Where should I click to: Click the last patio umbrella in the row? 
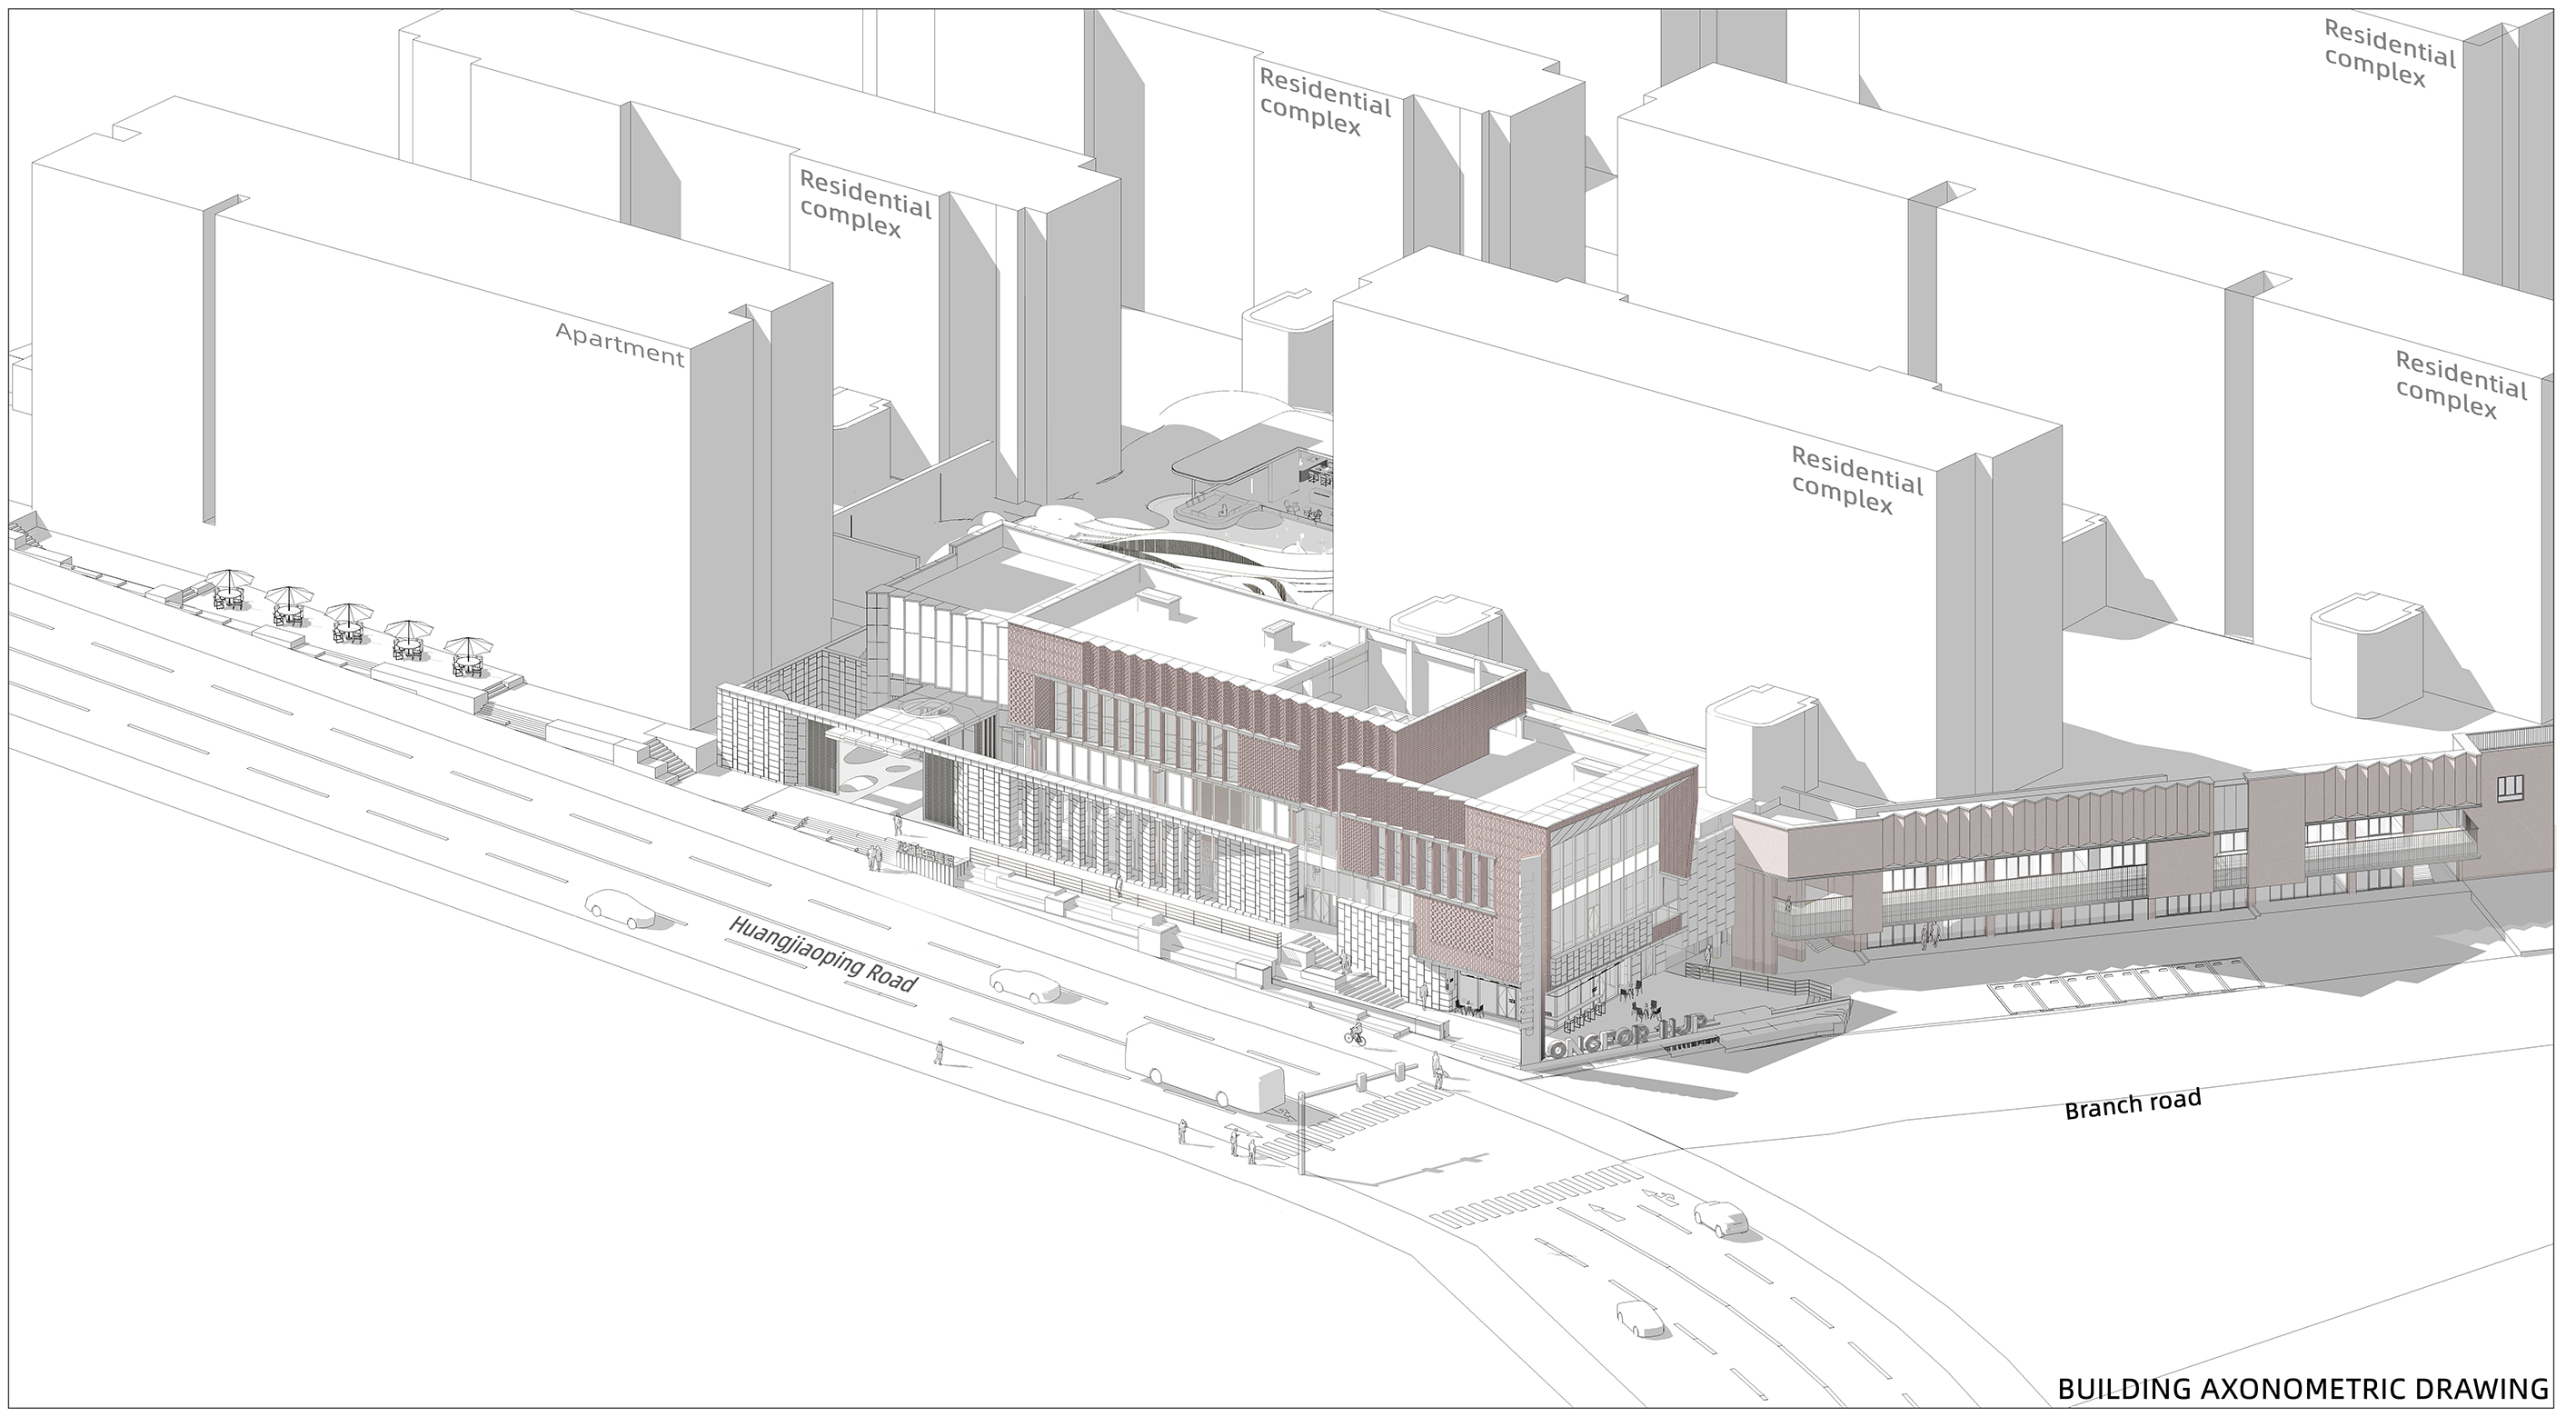click(470, 654)
